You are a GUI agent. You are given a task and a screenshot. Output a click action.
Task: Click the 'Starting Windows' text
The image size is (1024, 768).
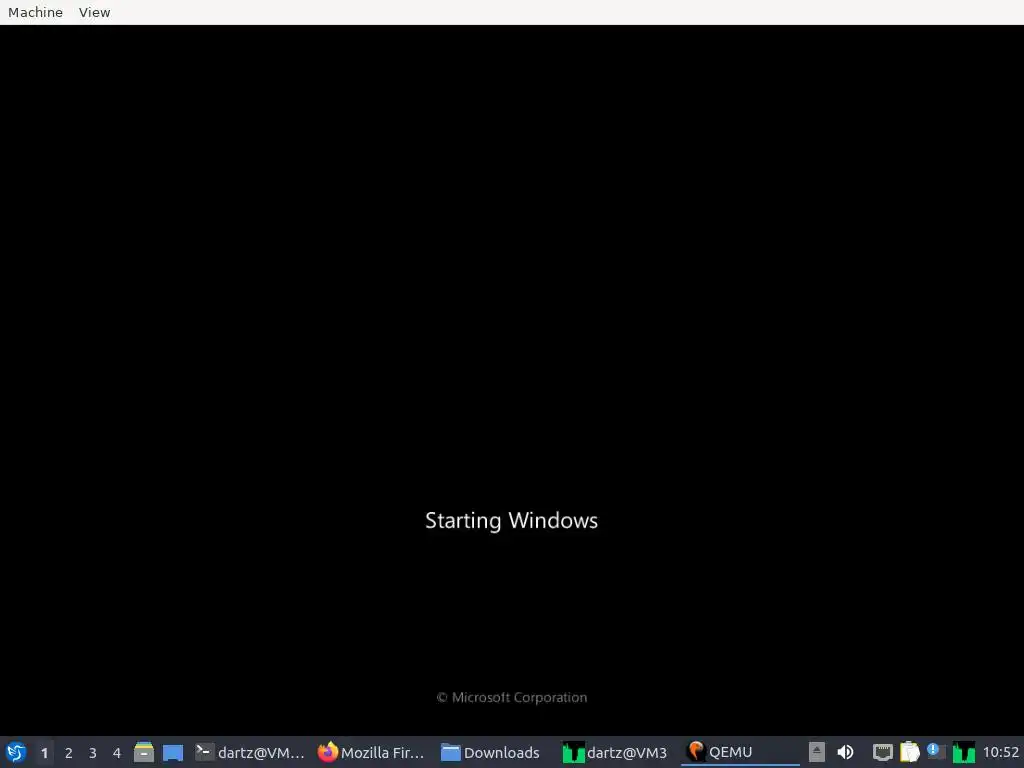coord(511,520)
